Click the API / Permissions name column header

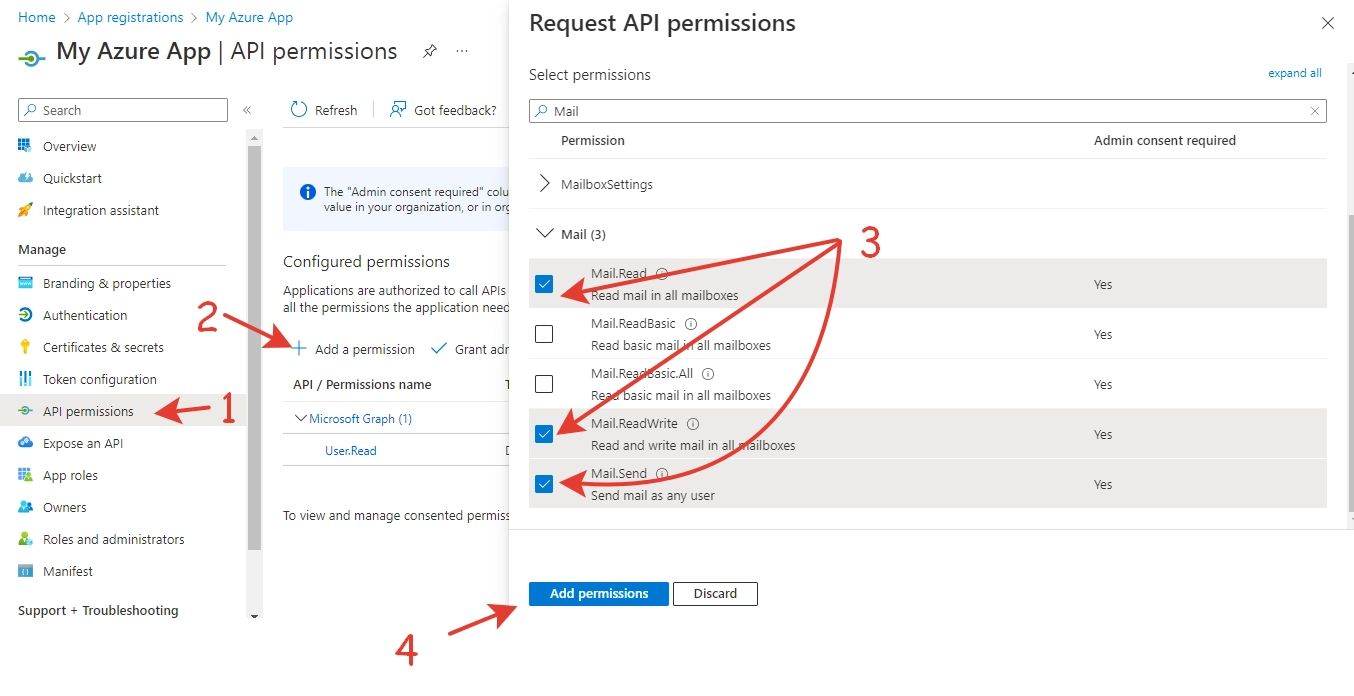[362, 384]
